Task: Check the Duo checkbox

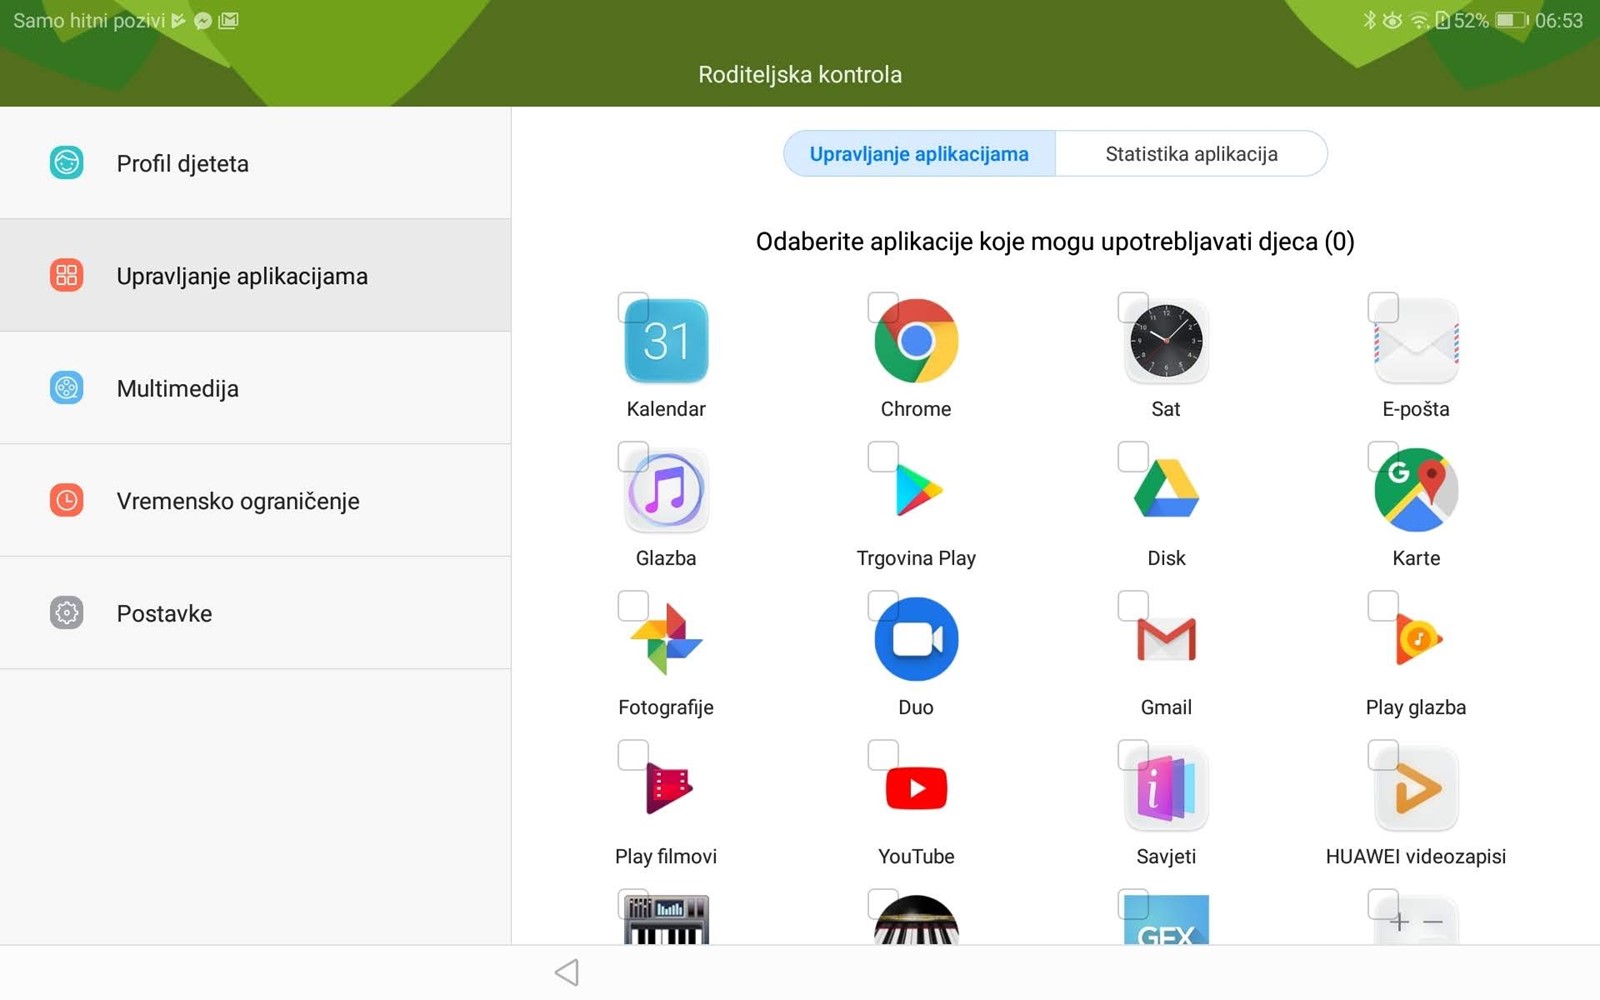Action: [883, 605]
